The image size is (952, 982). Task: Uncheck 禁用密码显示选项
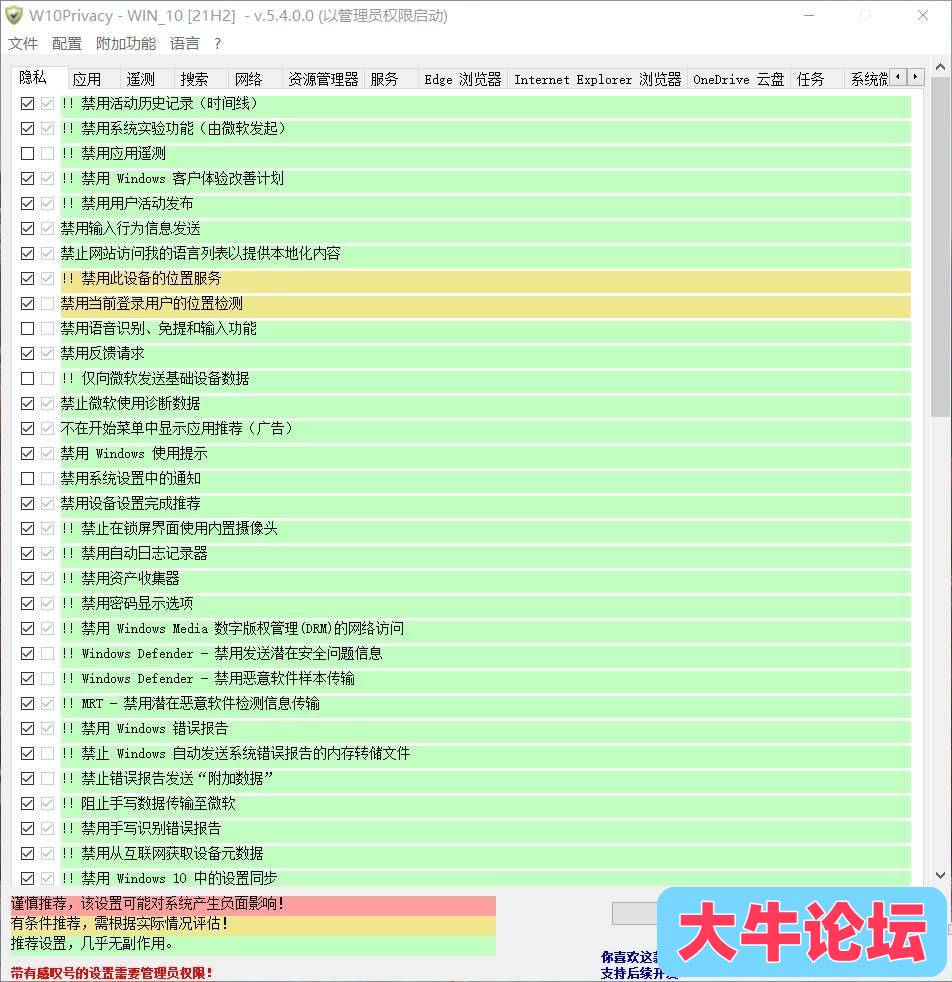point(28,604)
